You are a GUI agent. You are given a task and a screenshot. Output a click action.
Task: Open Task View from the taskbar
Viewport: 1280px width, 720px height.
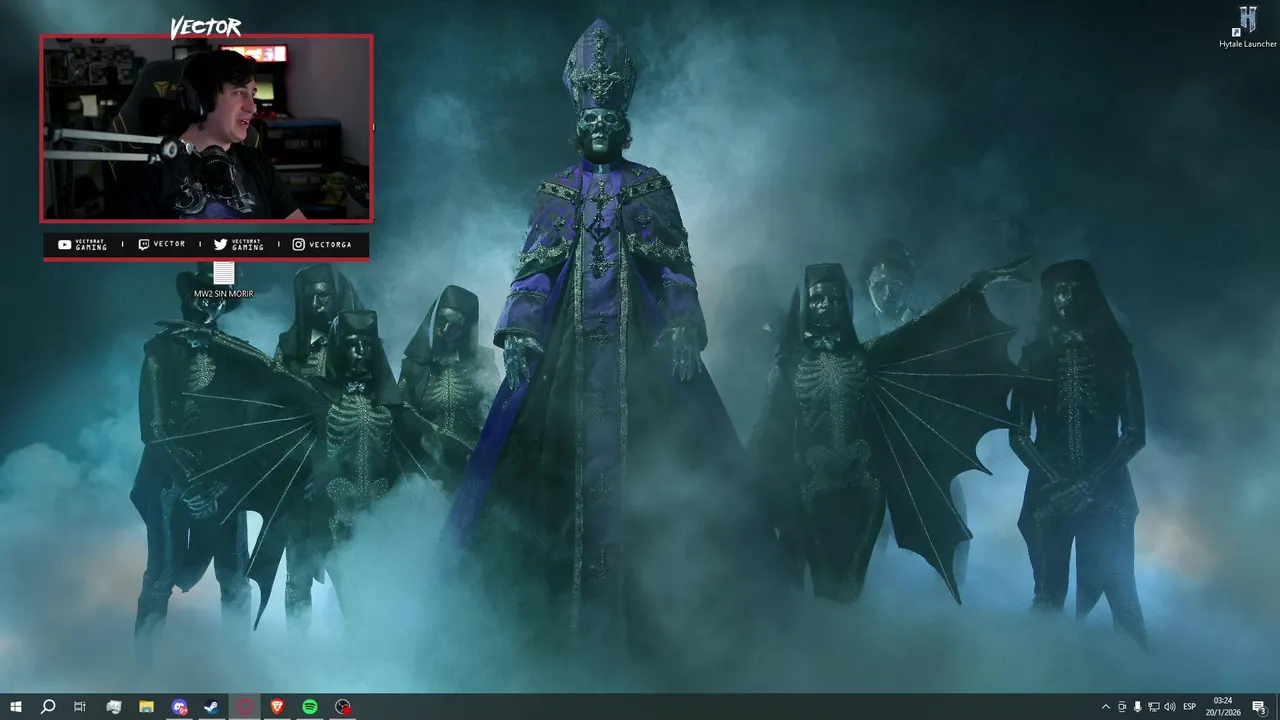click(x=80, y=707)
